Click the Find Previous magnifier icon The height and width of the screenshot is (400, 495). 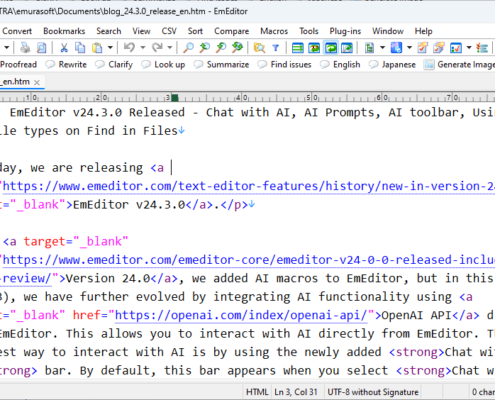pos(221,48)
